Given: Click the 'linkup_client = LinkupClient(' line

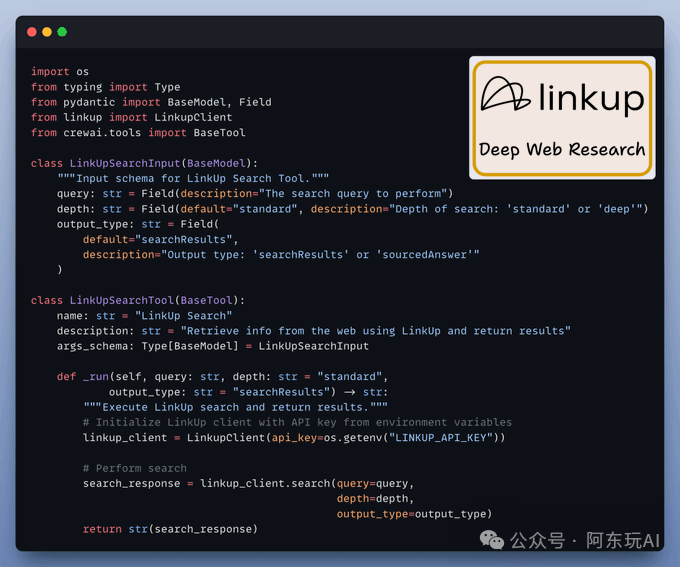Looking at the screenshot, I should tap(294, 437).
